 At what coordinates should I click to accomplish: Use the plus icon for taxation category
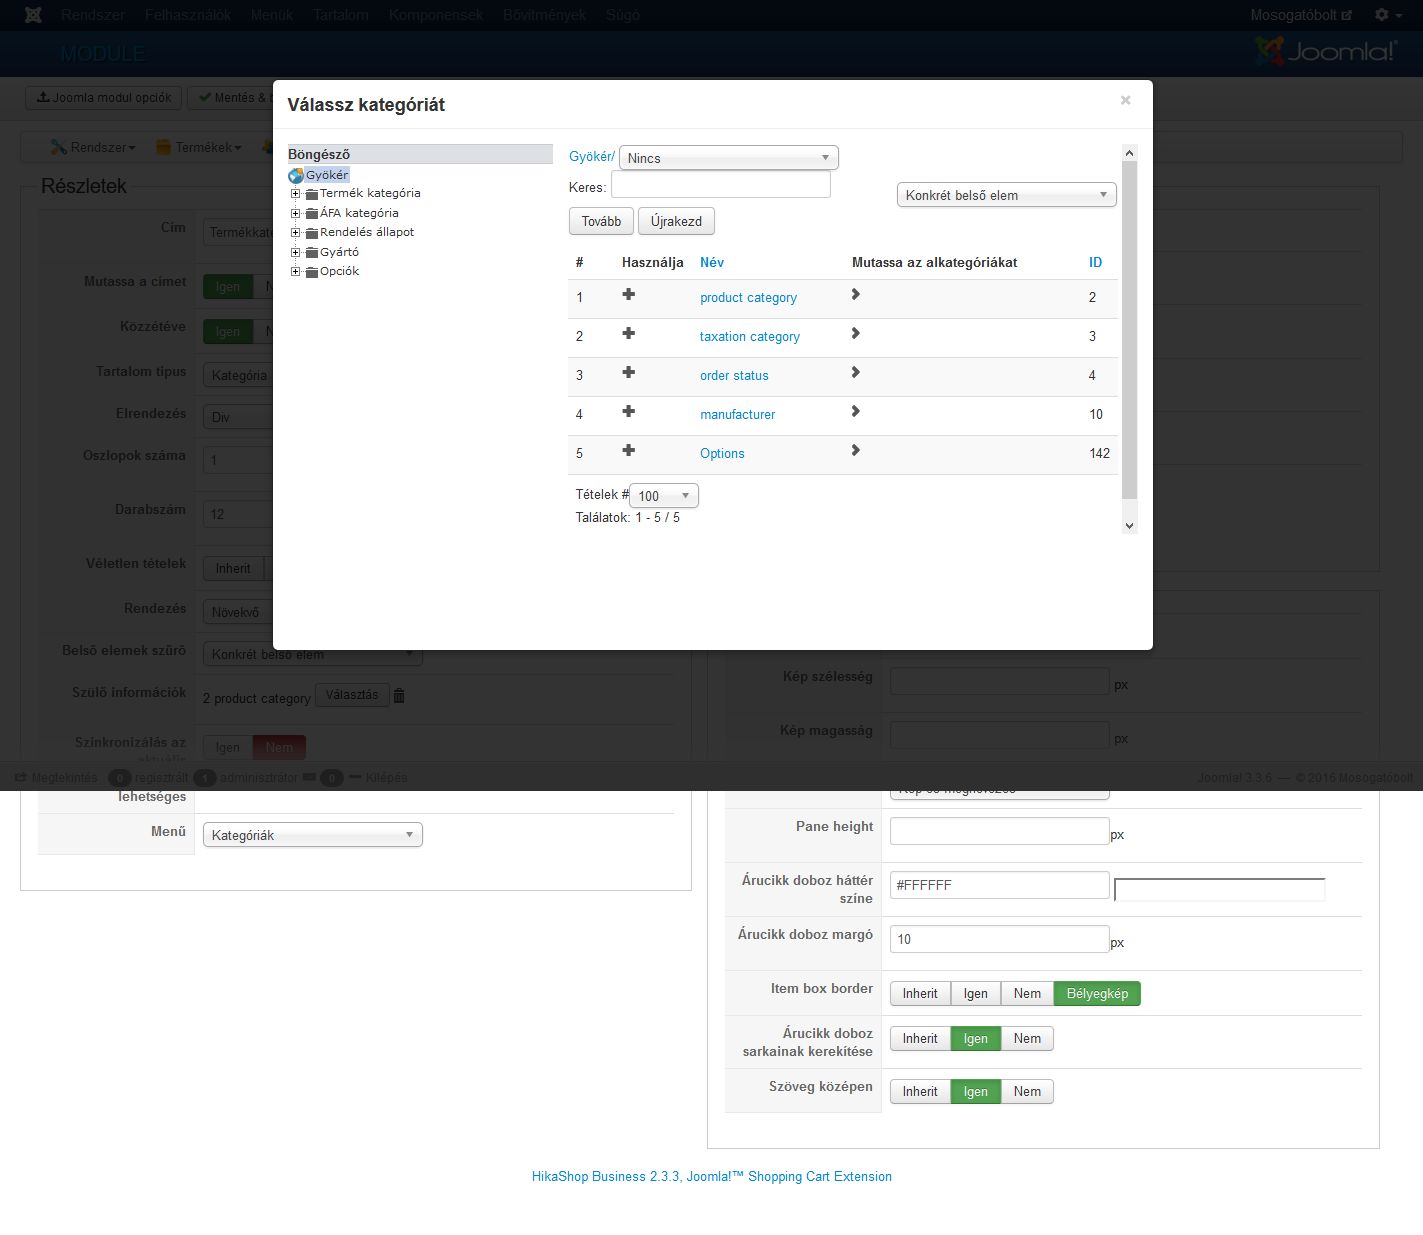click(628, 334)
